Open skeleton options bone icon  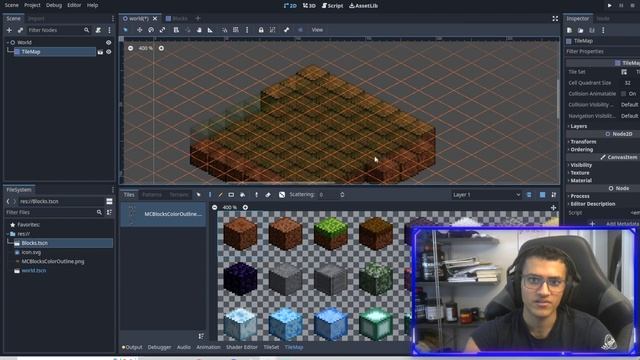tap(287, 30)
